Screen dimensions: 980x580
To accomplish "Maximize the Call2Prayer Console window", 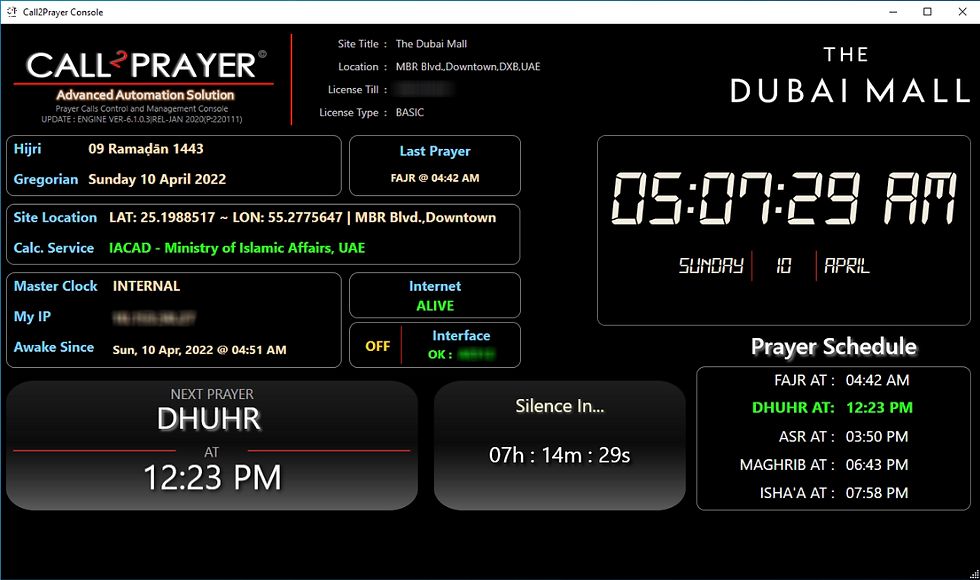I will [928, 12].
